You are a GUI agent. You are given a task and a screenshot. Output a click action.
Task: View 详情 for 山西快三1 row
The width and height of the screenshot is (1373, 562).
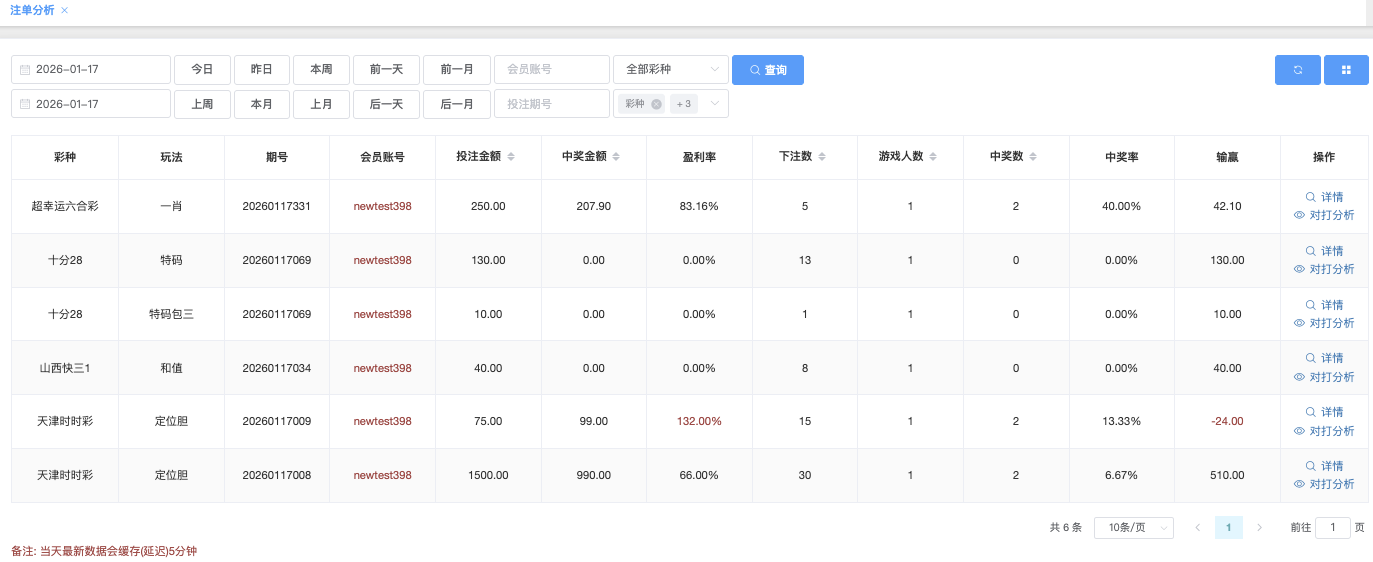coord(1324,358)
